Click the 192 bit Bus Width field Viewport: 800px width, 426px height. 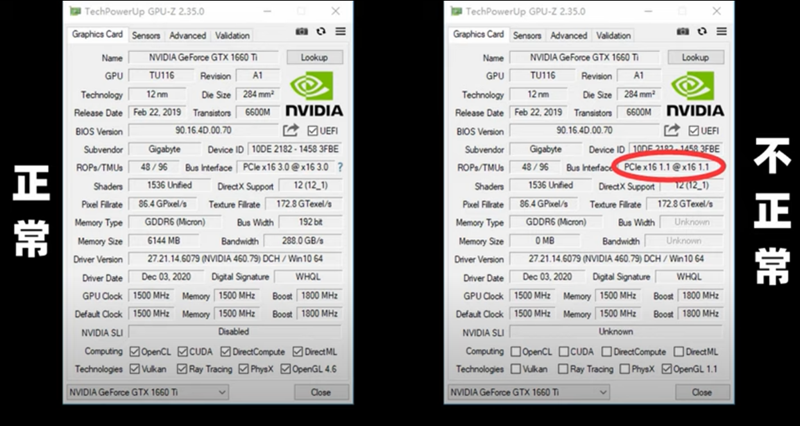pyautogui.click(x=311, y=222)
